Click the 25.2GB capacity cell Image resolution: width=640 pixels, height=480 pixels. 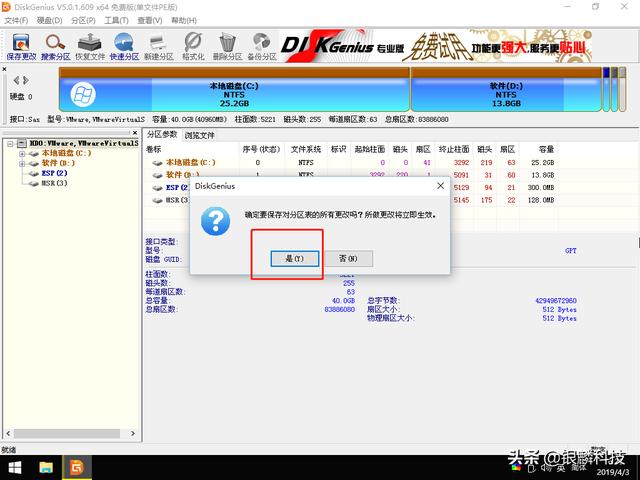tap(542, 162)
